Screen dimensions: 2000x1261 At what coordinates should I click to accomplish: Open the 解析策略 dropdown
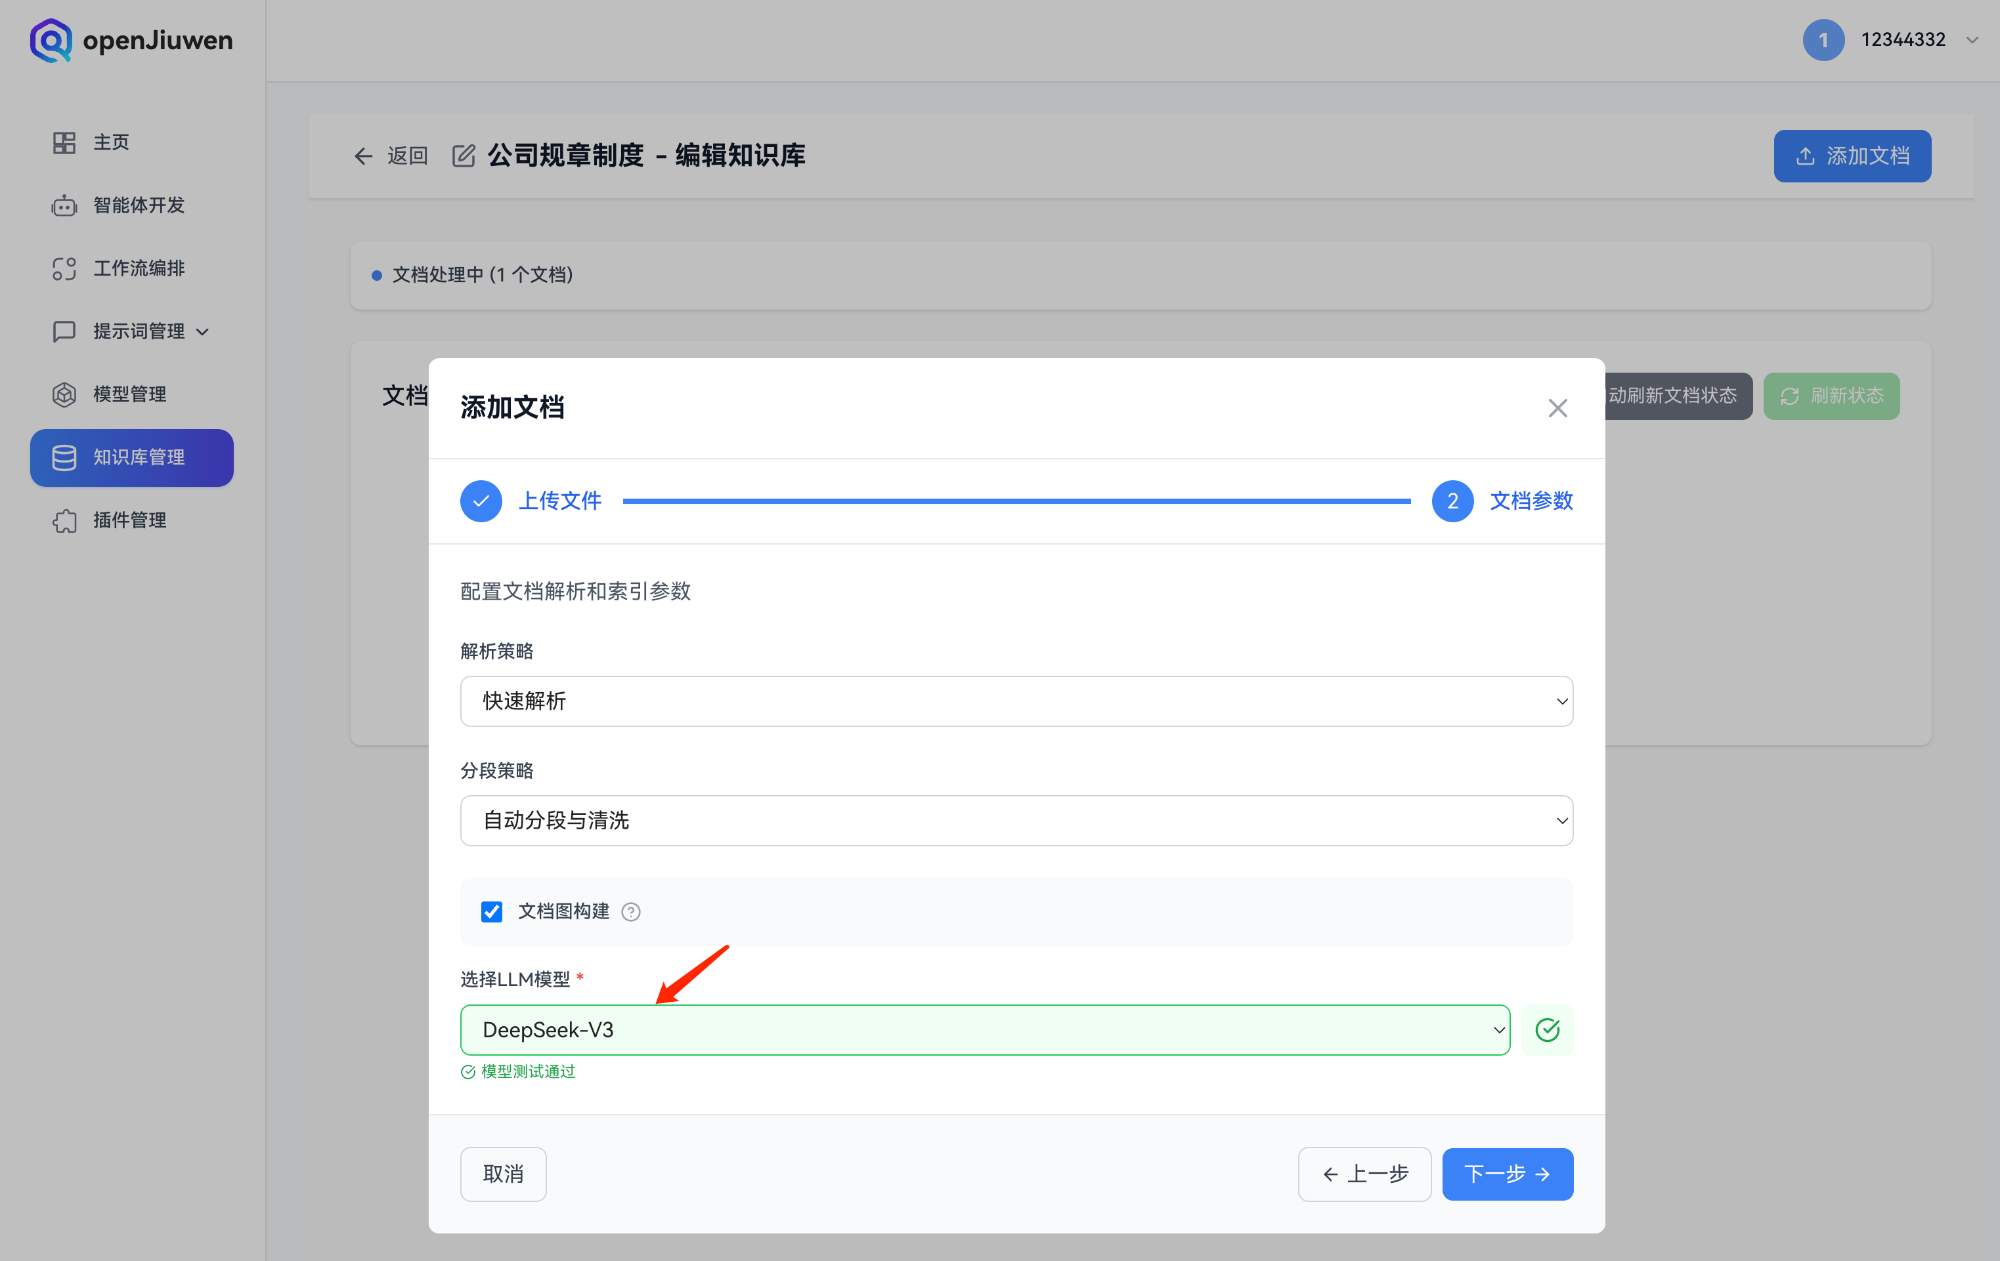click(1016, 701)
